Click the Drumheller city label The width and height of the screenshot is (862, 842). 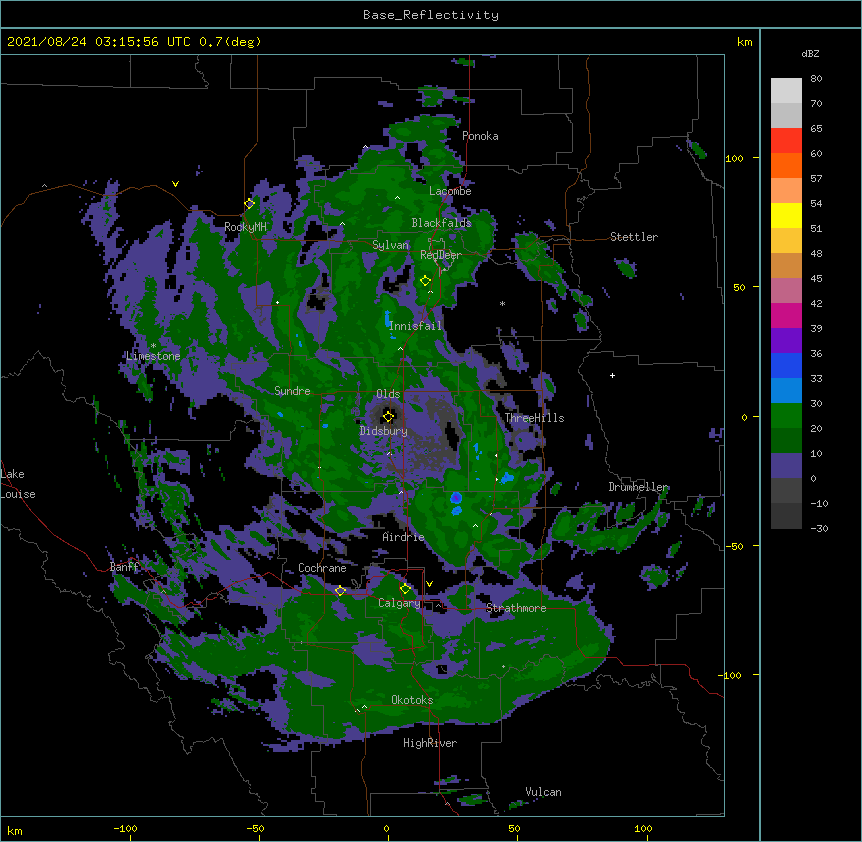click(x=638, y=487)
